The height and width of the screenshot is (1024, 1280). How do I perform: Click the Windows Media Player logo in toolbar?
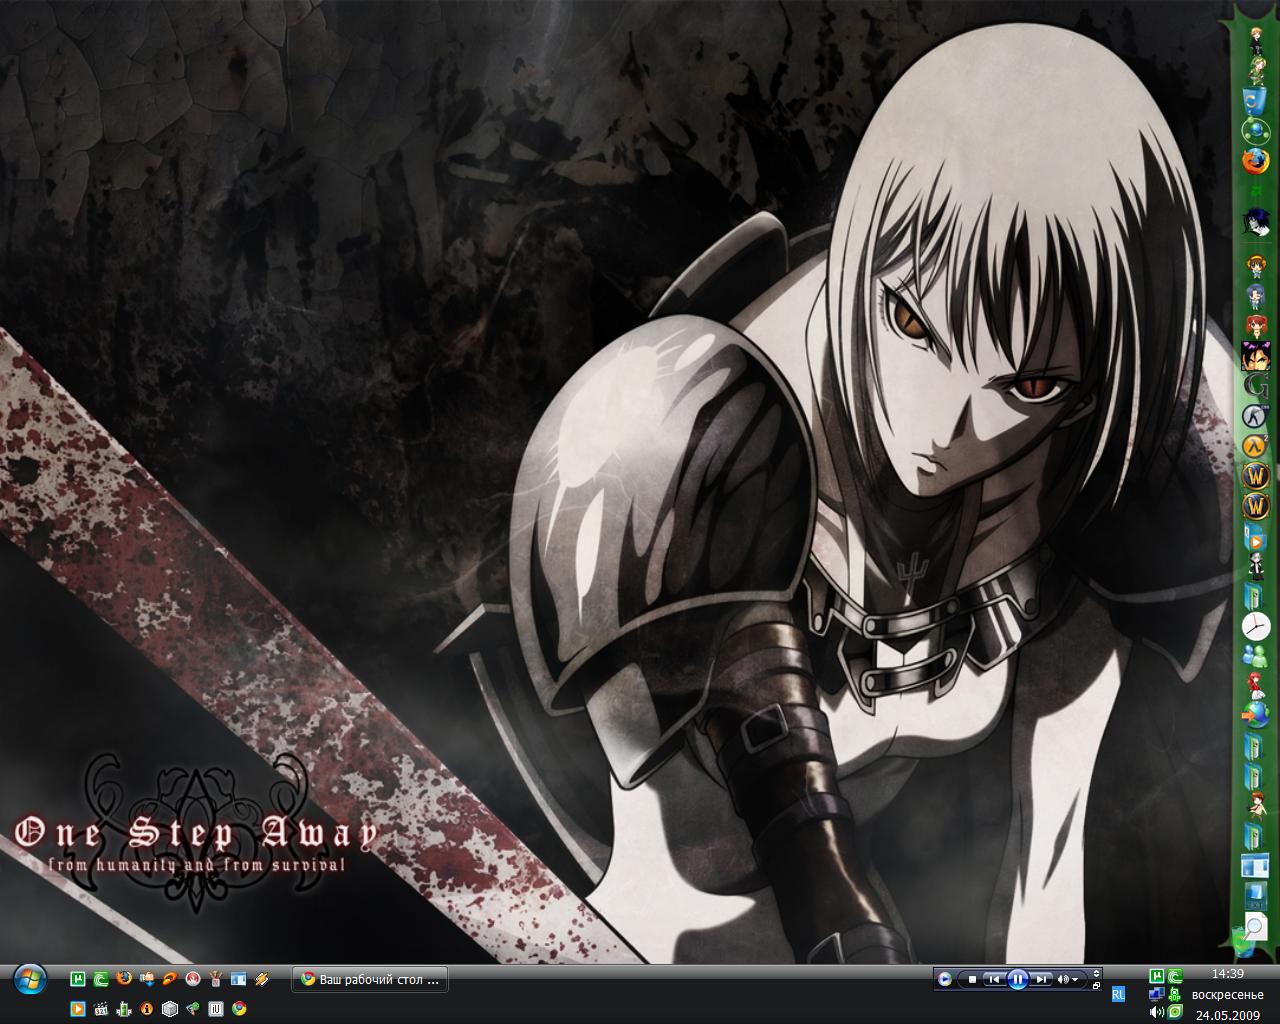tap(944, 979)
